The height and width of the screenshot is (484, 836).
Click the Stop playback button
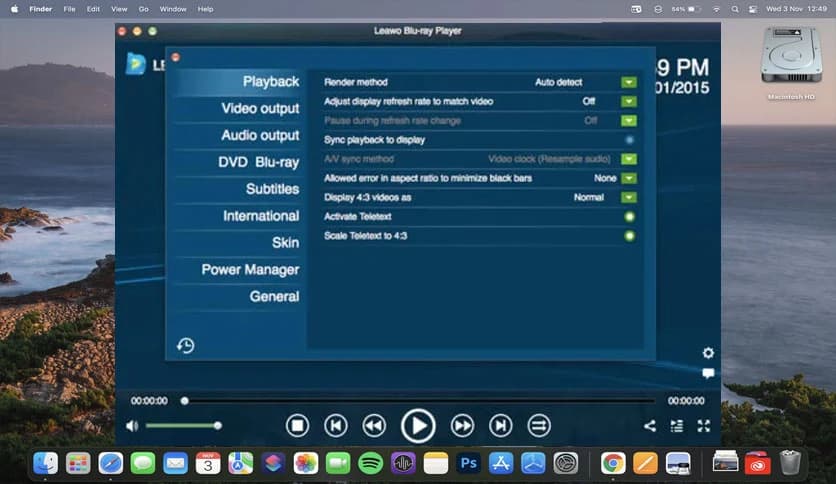pyautogui.click(x=297, y=425)
